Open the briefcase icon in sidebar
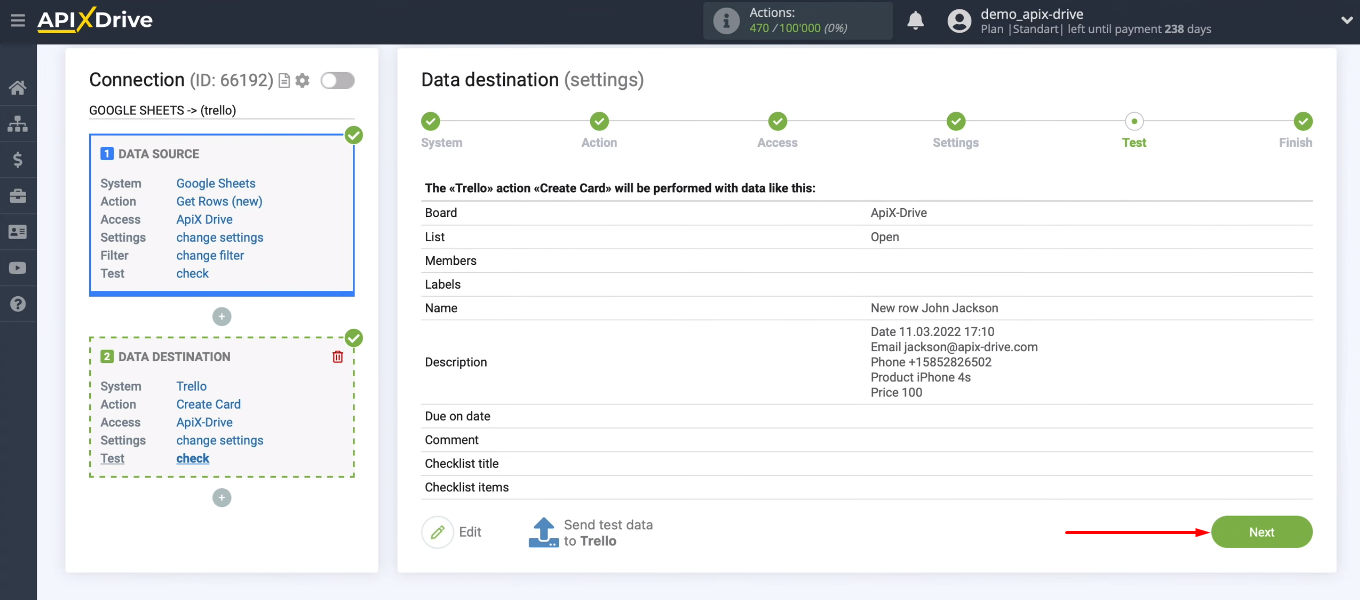The image size is (1360, 600). tap(17, 196)
